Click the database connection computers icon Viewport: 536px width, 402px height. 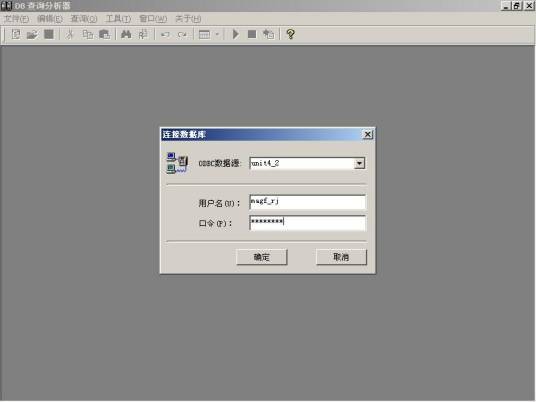click(x=177, y=163)
